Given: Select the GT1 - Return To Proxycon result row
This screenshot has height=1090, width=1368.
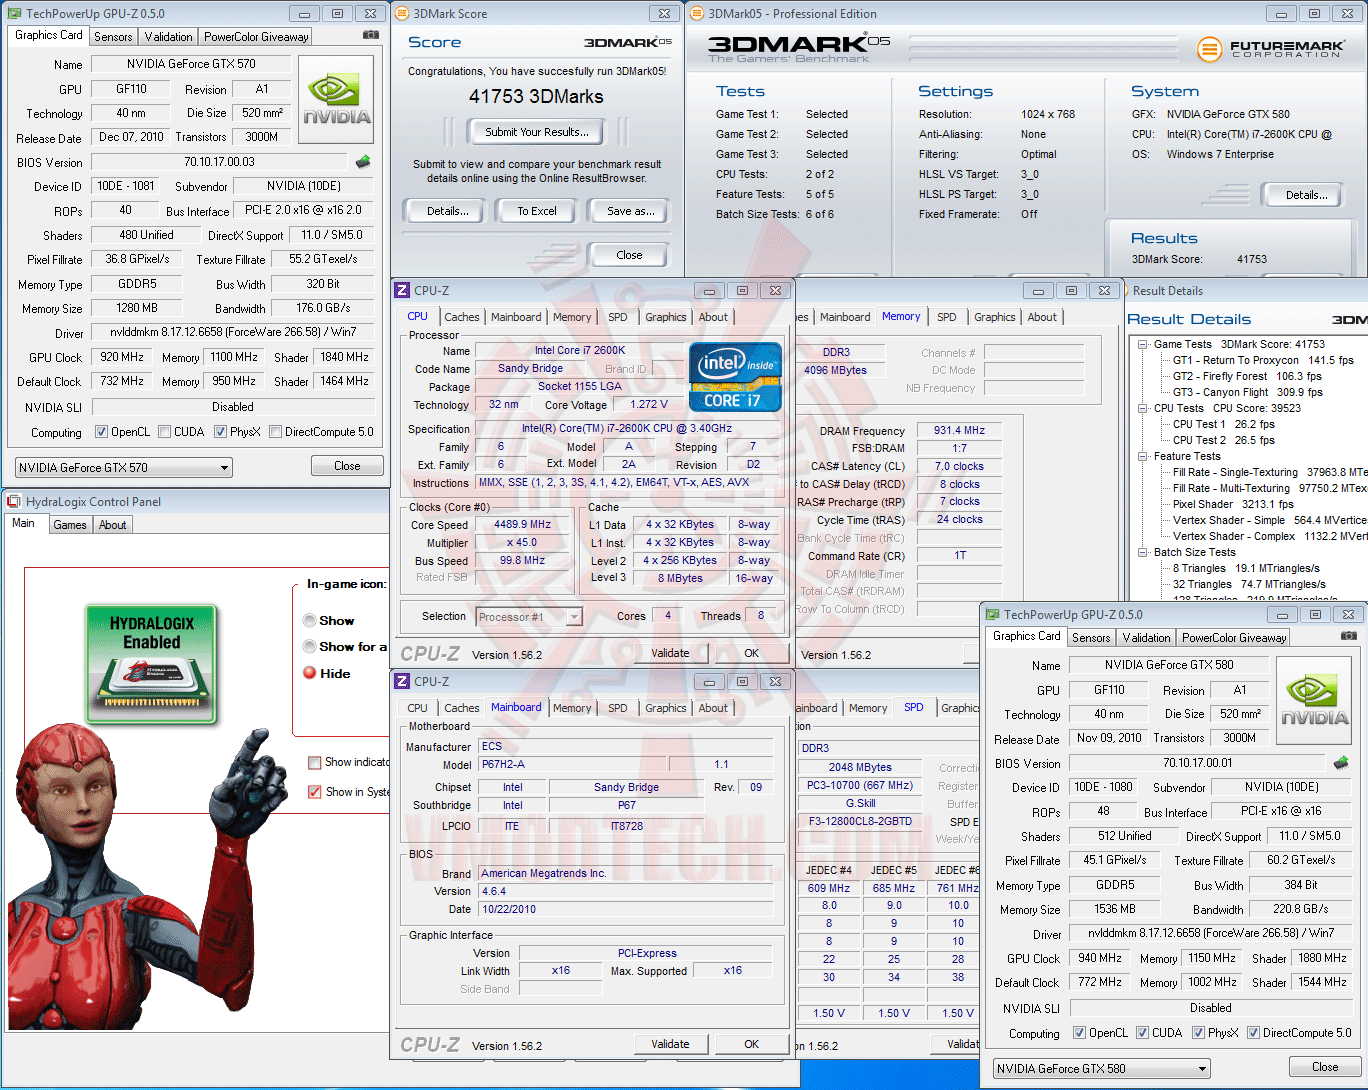Looking at the screenshot, I should pos(1263,360).
